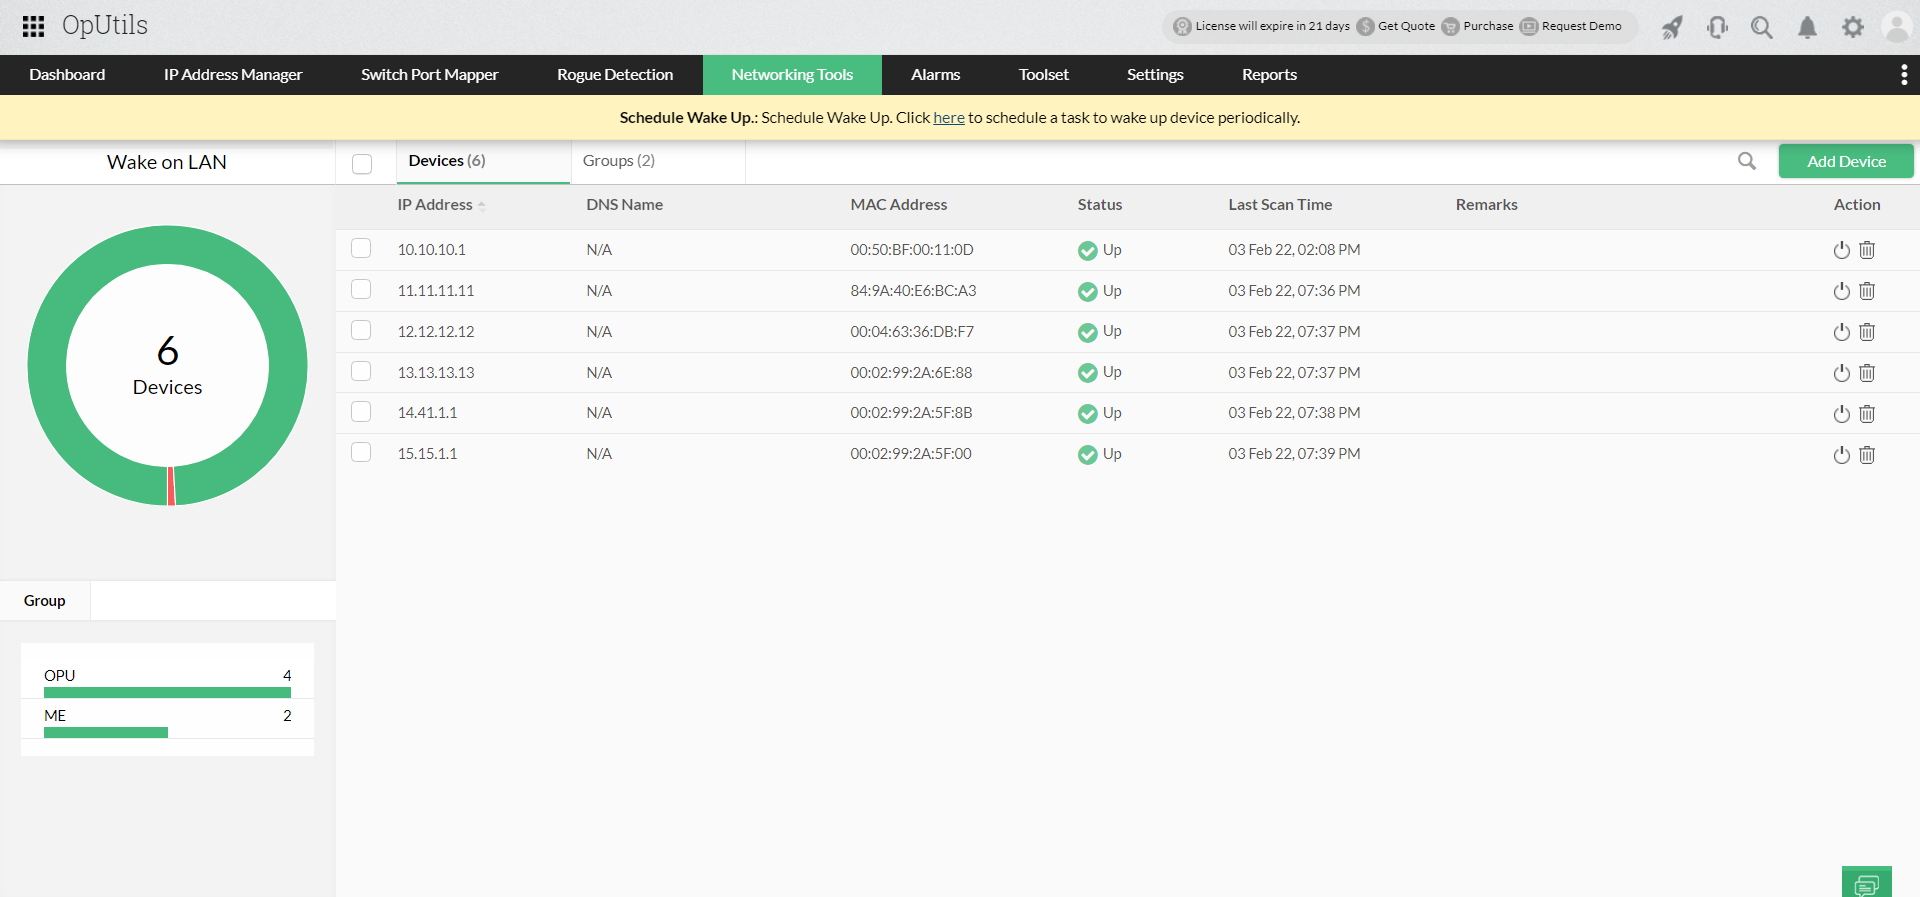Click the OPU group progress bar
The image size is (1920, 897).
click(x=167, y=692)
